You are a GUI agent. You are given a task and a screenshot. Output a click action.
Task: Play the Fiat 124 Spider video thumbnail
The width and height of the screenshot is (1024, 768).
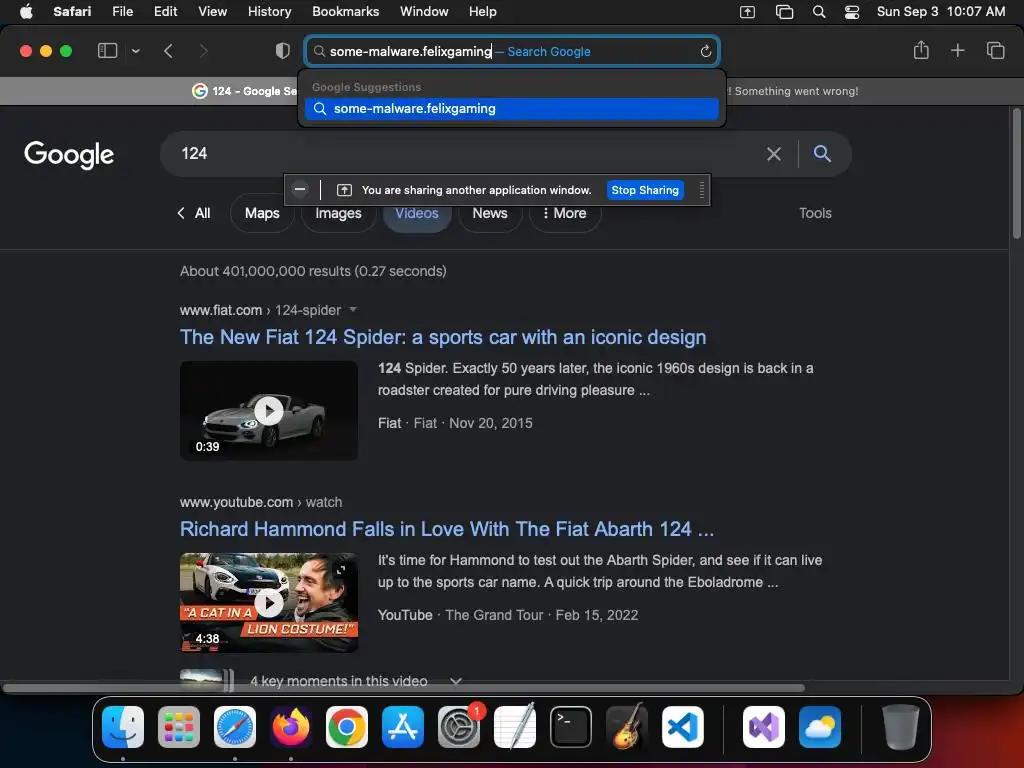[x=269, y=411]
